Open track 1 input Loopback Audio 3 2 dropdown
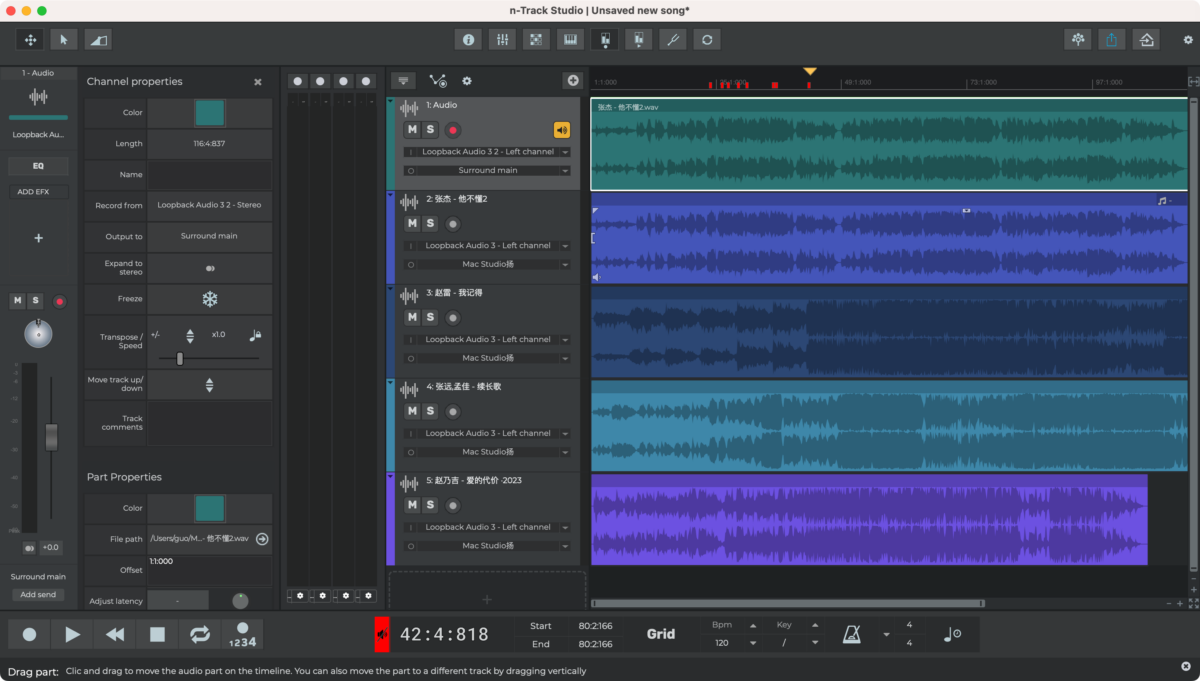Viewport: 1200px width, 681px height. point(487,152)
